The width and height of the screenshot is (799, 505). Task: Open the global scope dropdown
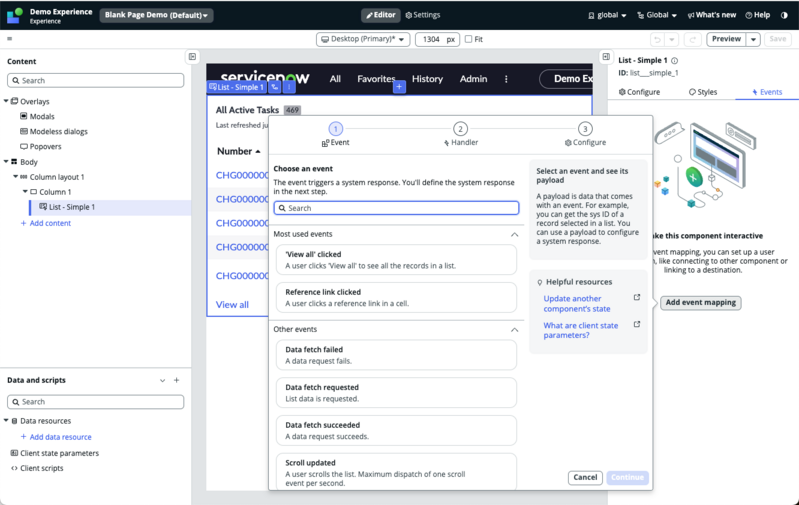607,15
